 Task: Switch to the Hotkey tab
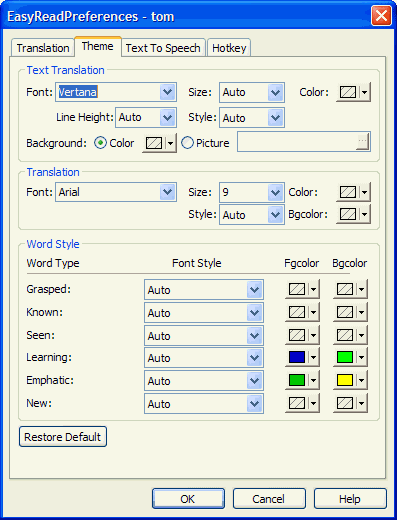coord(229,48)
